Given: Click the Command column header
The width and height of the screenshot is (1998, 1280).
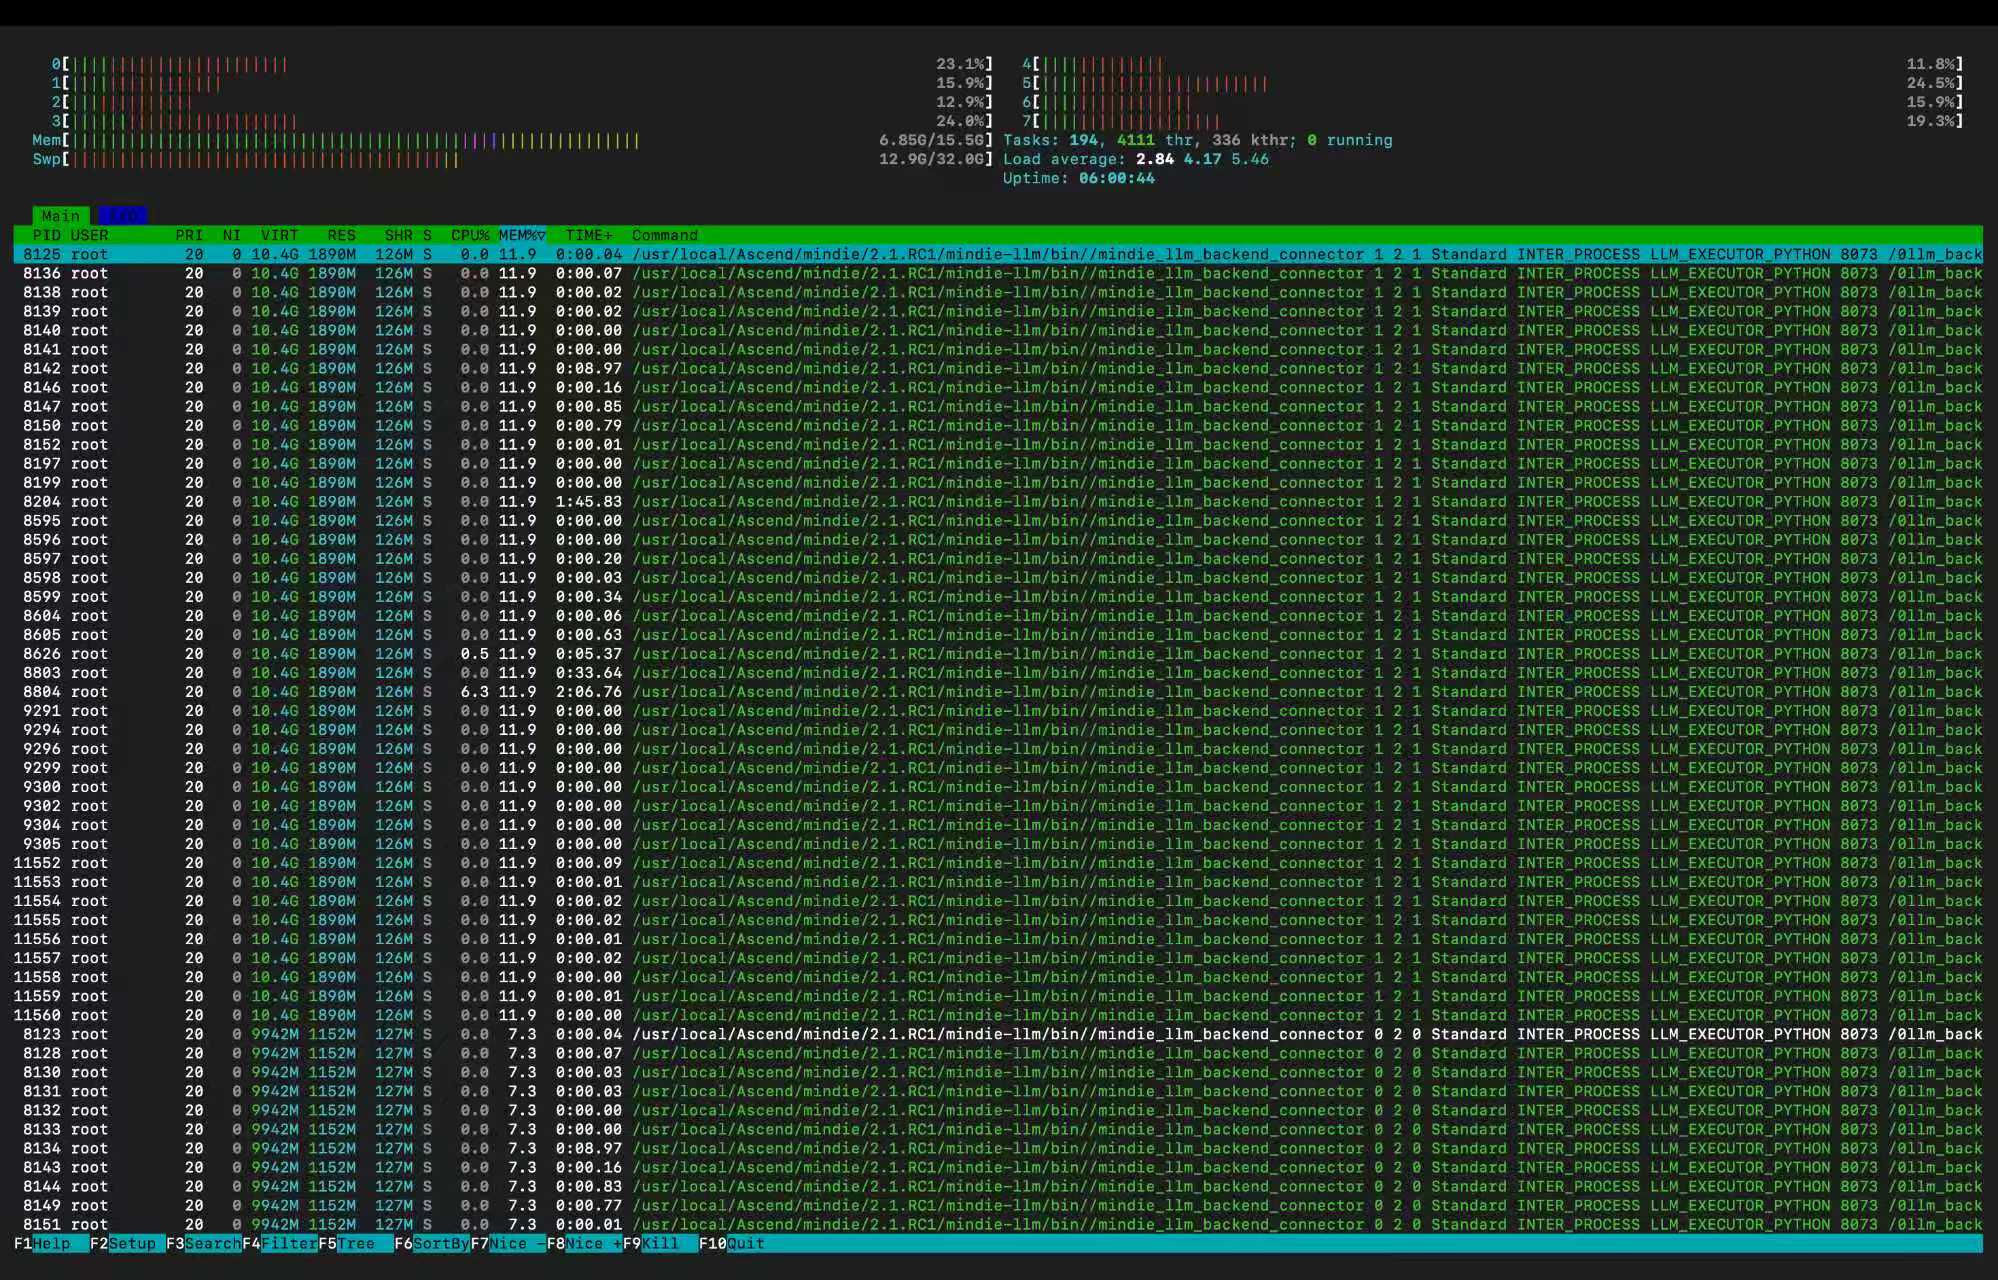Looking at the screenshot, I should (x=664, y=236).
